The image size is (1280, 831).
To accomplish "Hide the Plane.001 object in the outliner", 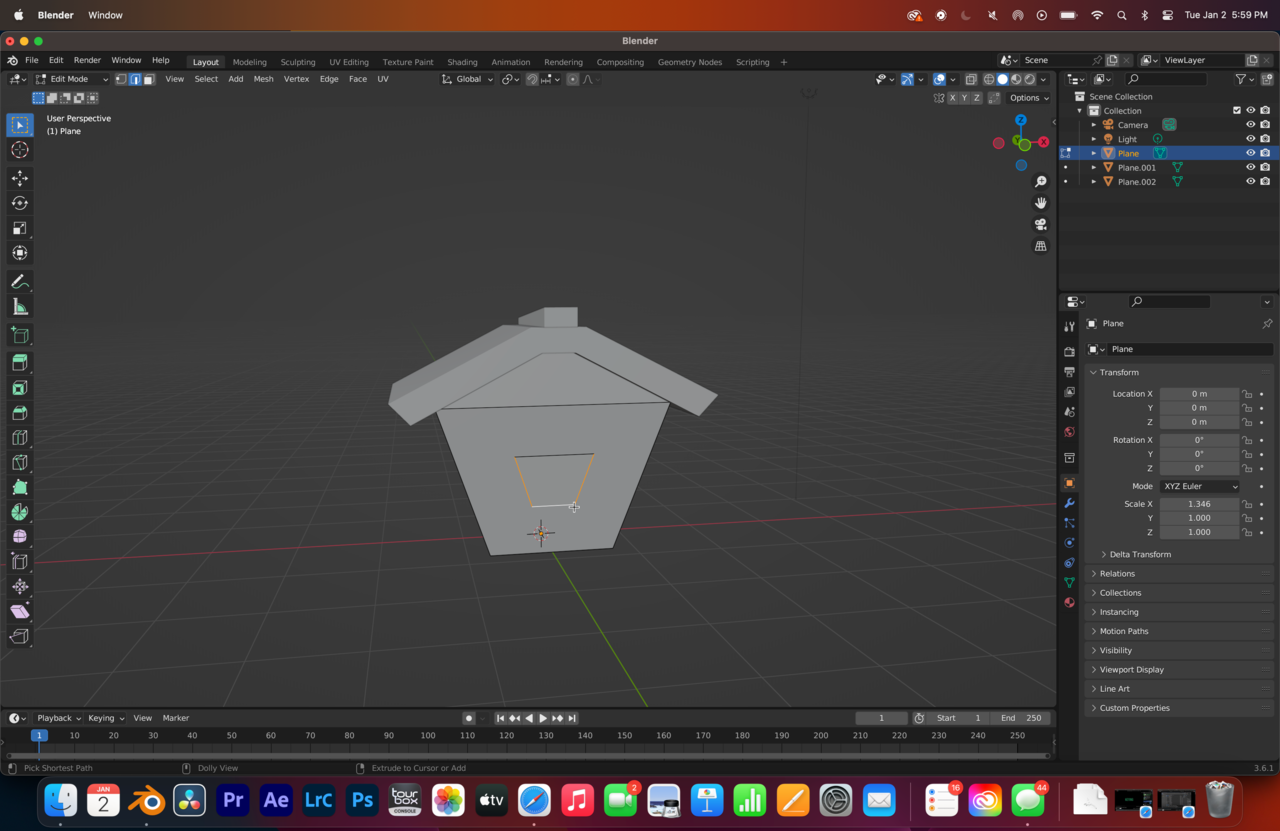I will pos(1250,168).
